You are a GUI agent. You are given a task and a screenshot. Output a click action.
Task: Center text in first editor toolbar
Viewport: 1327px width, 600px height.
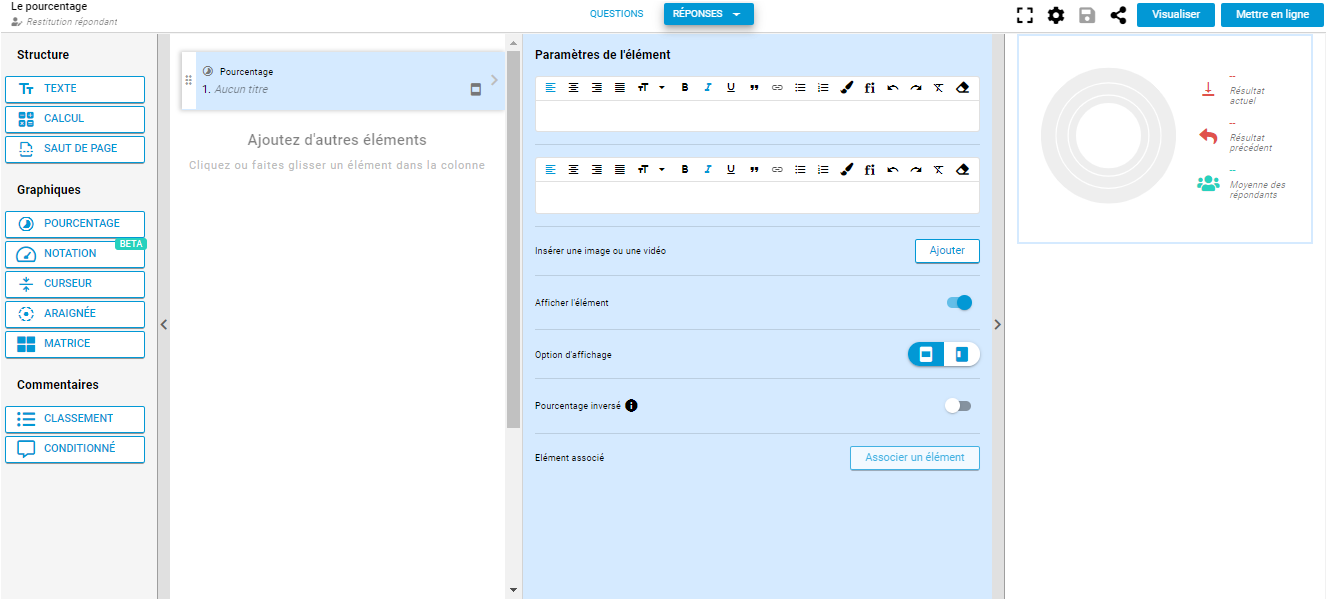[x=573, y=87]
